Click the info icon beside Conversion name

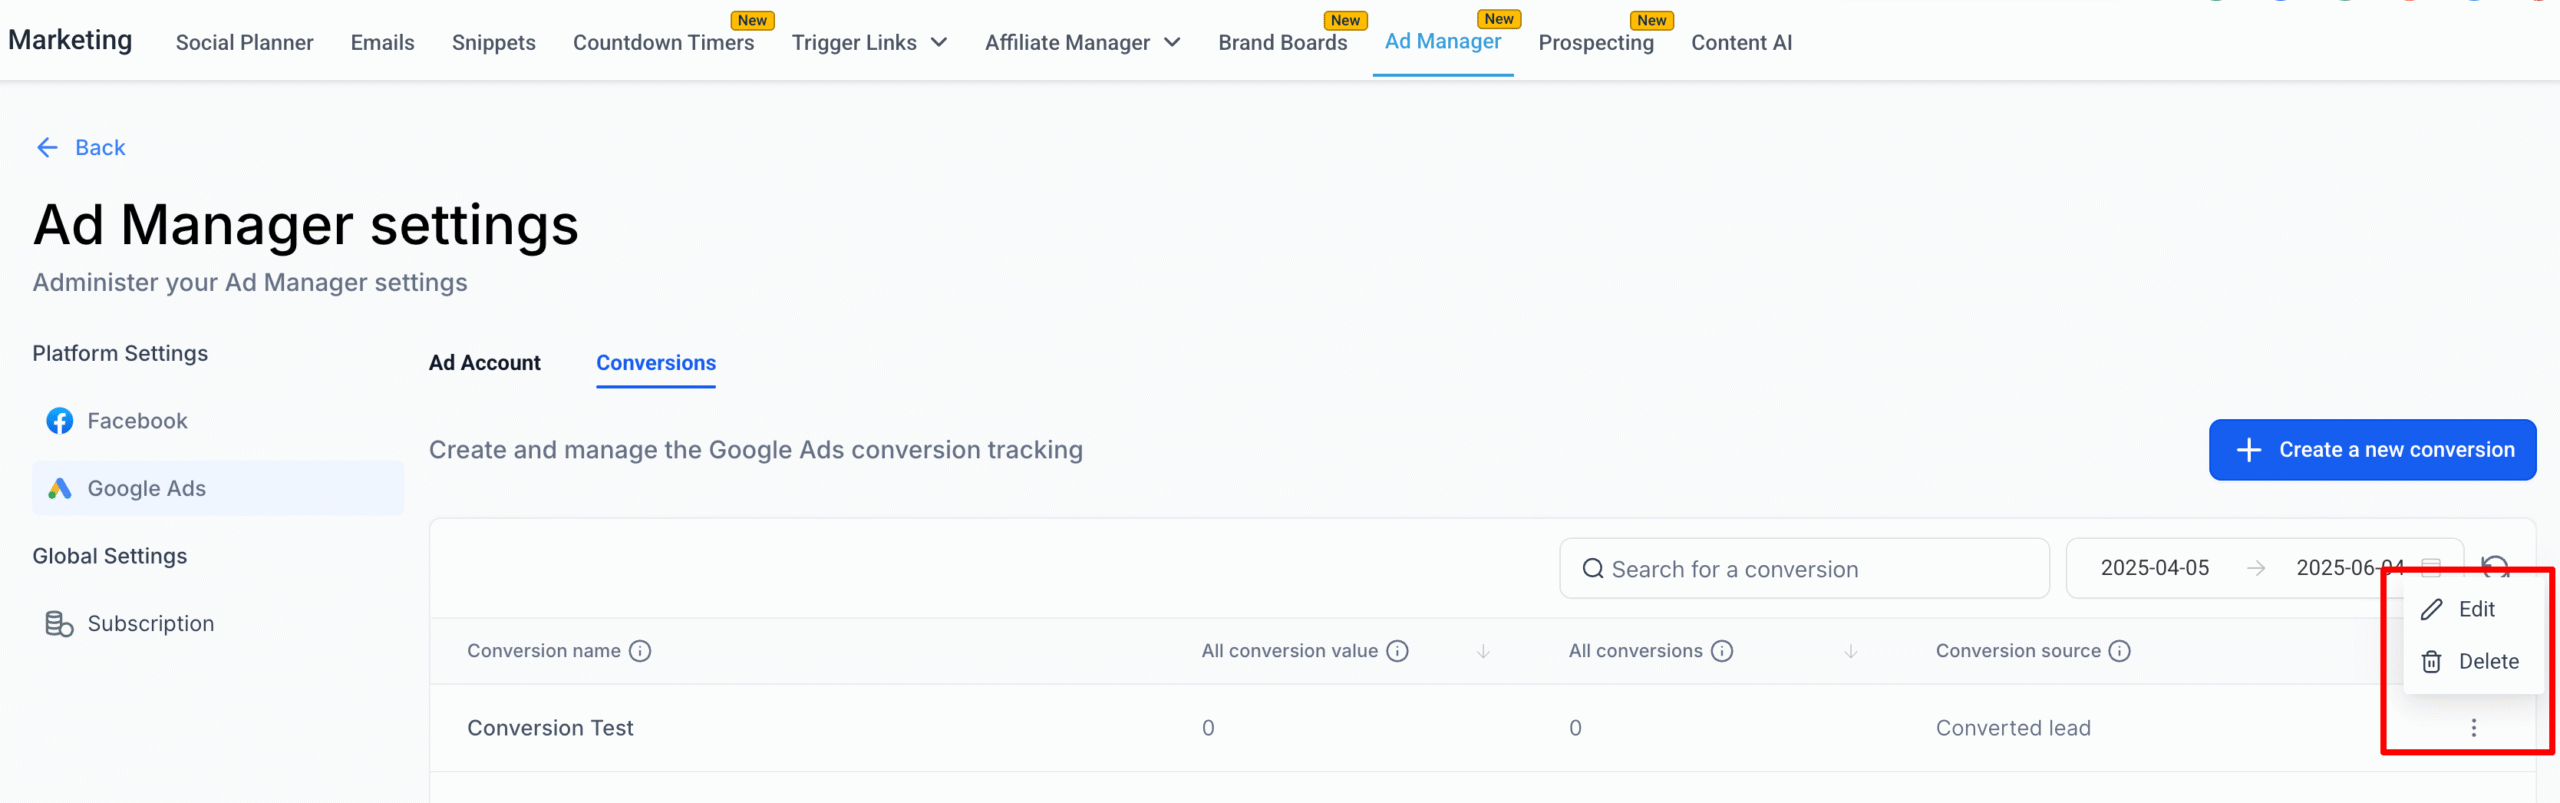pos(640,651)
